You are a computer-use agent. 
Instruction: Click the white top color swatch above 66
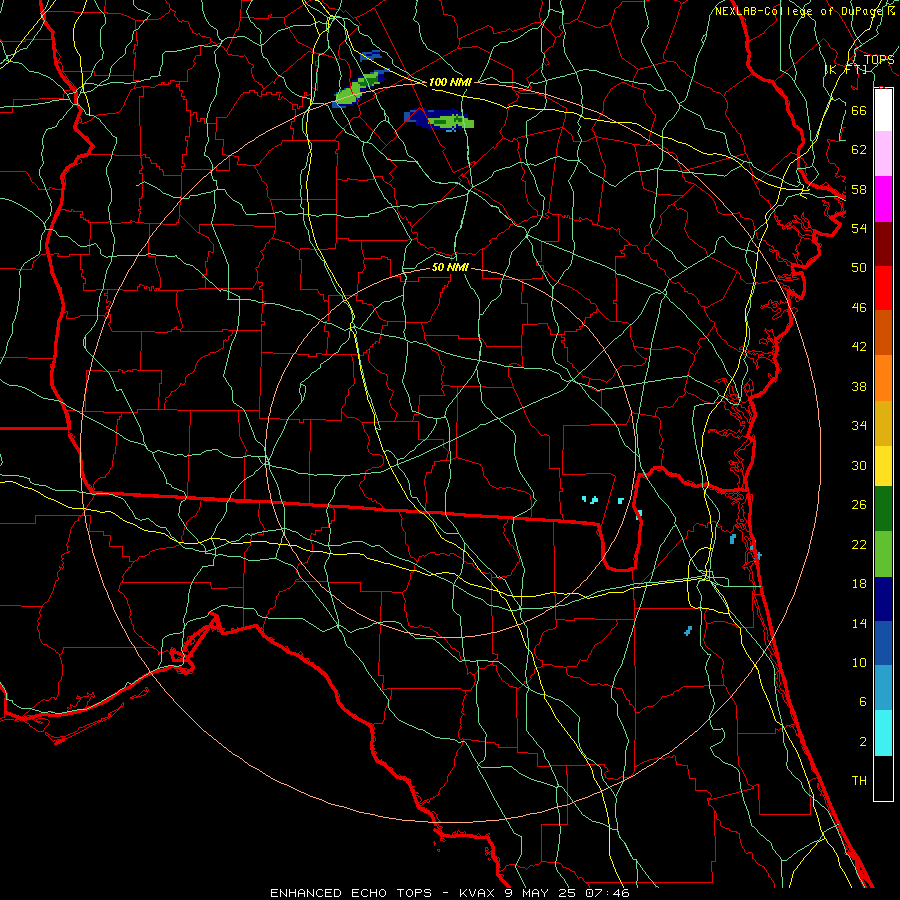883,110
